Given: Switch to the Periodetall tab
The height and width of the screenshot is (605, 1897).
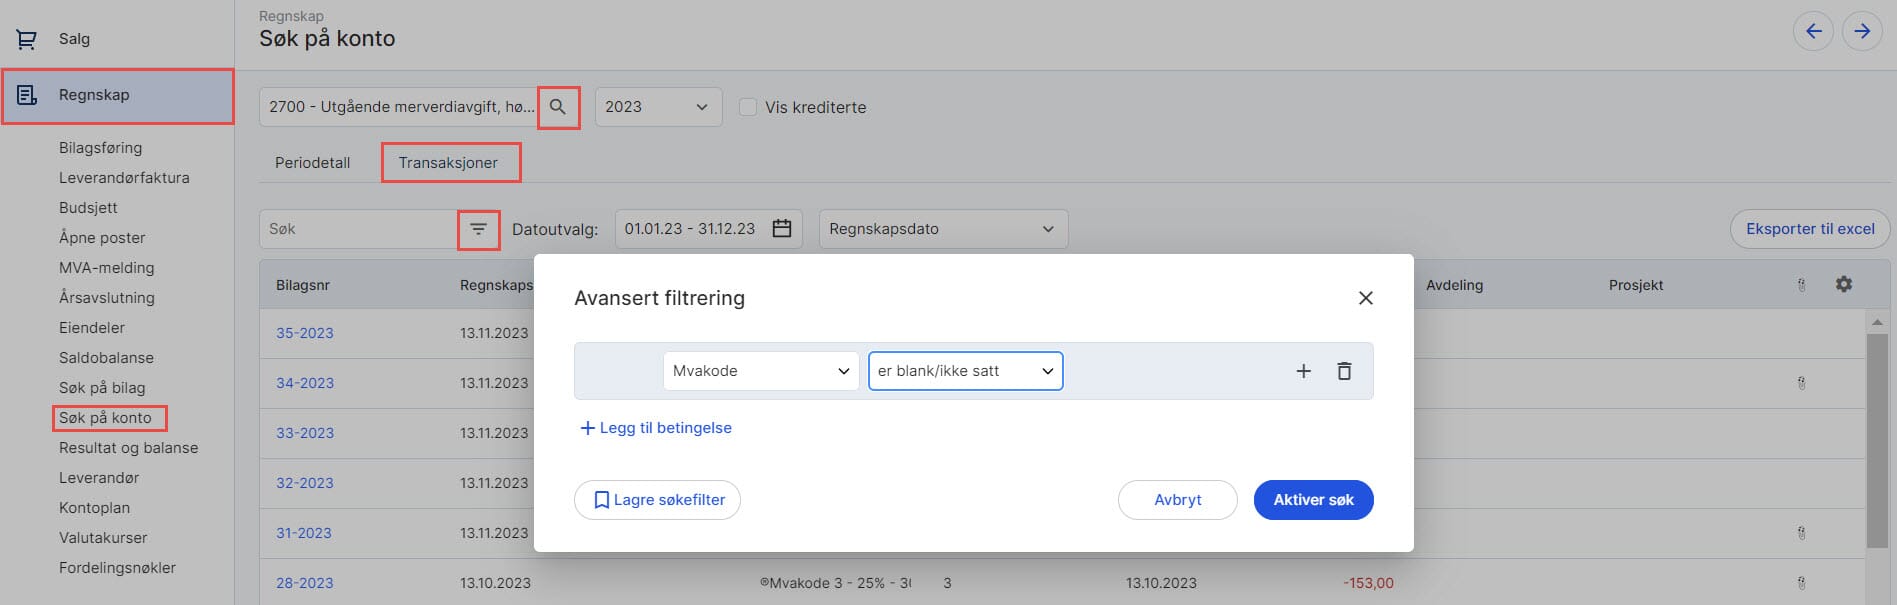Looking at the screenshot, I should point(312,163).
